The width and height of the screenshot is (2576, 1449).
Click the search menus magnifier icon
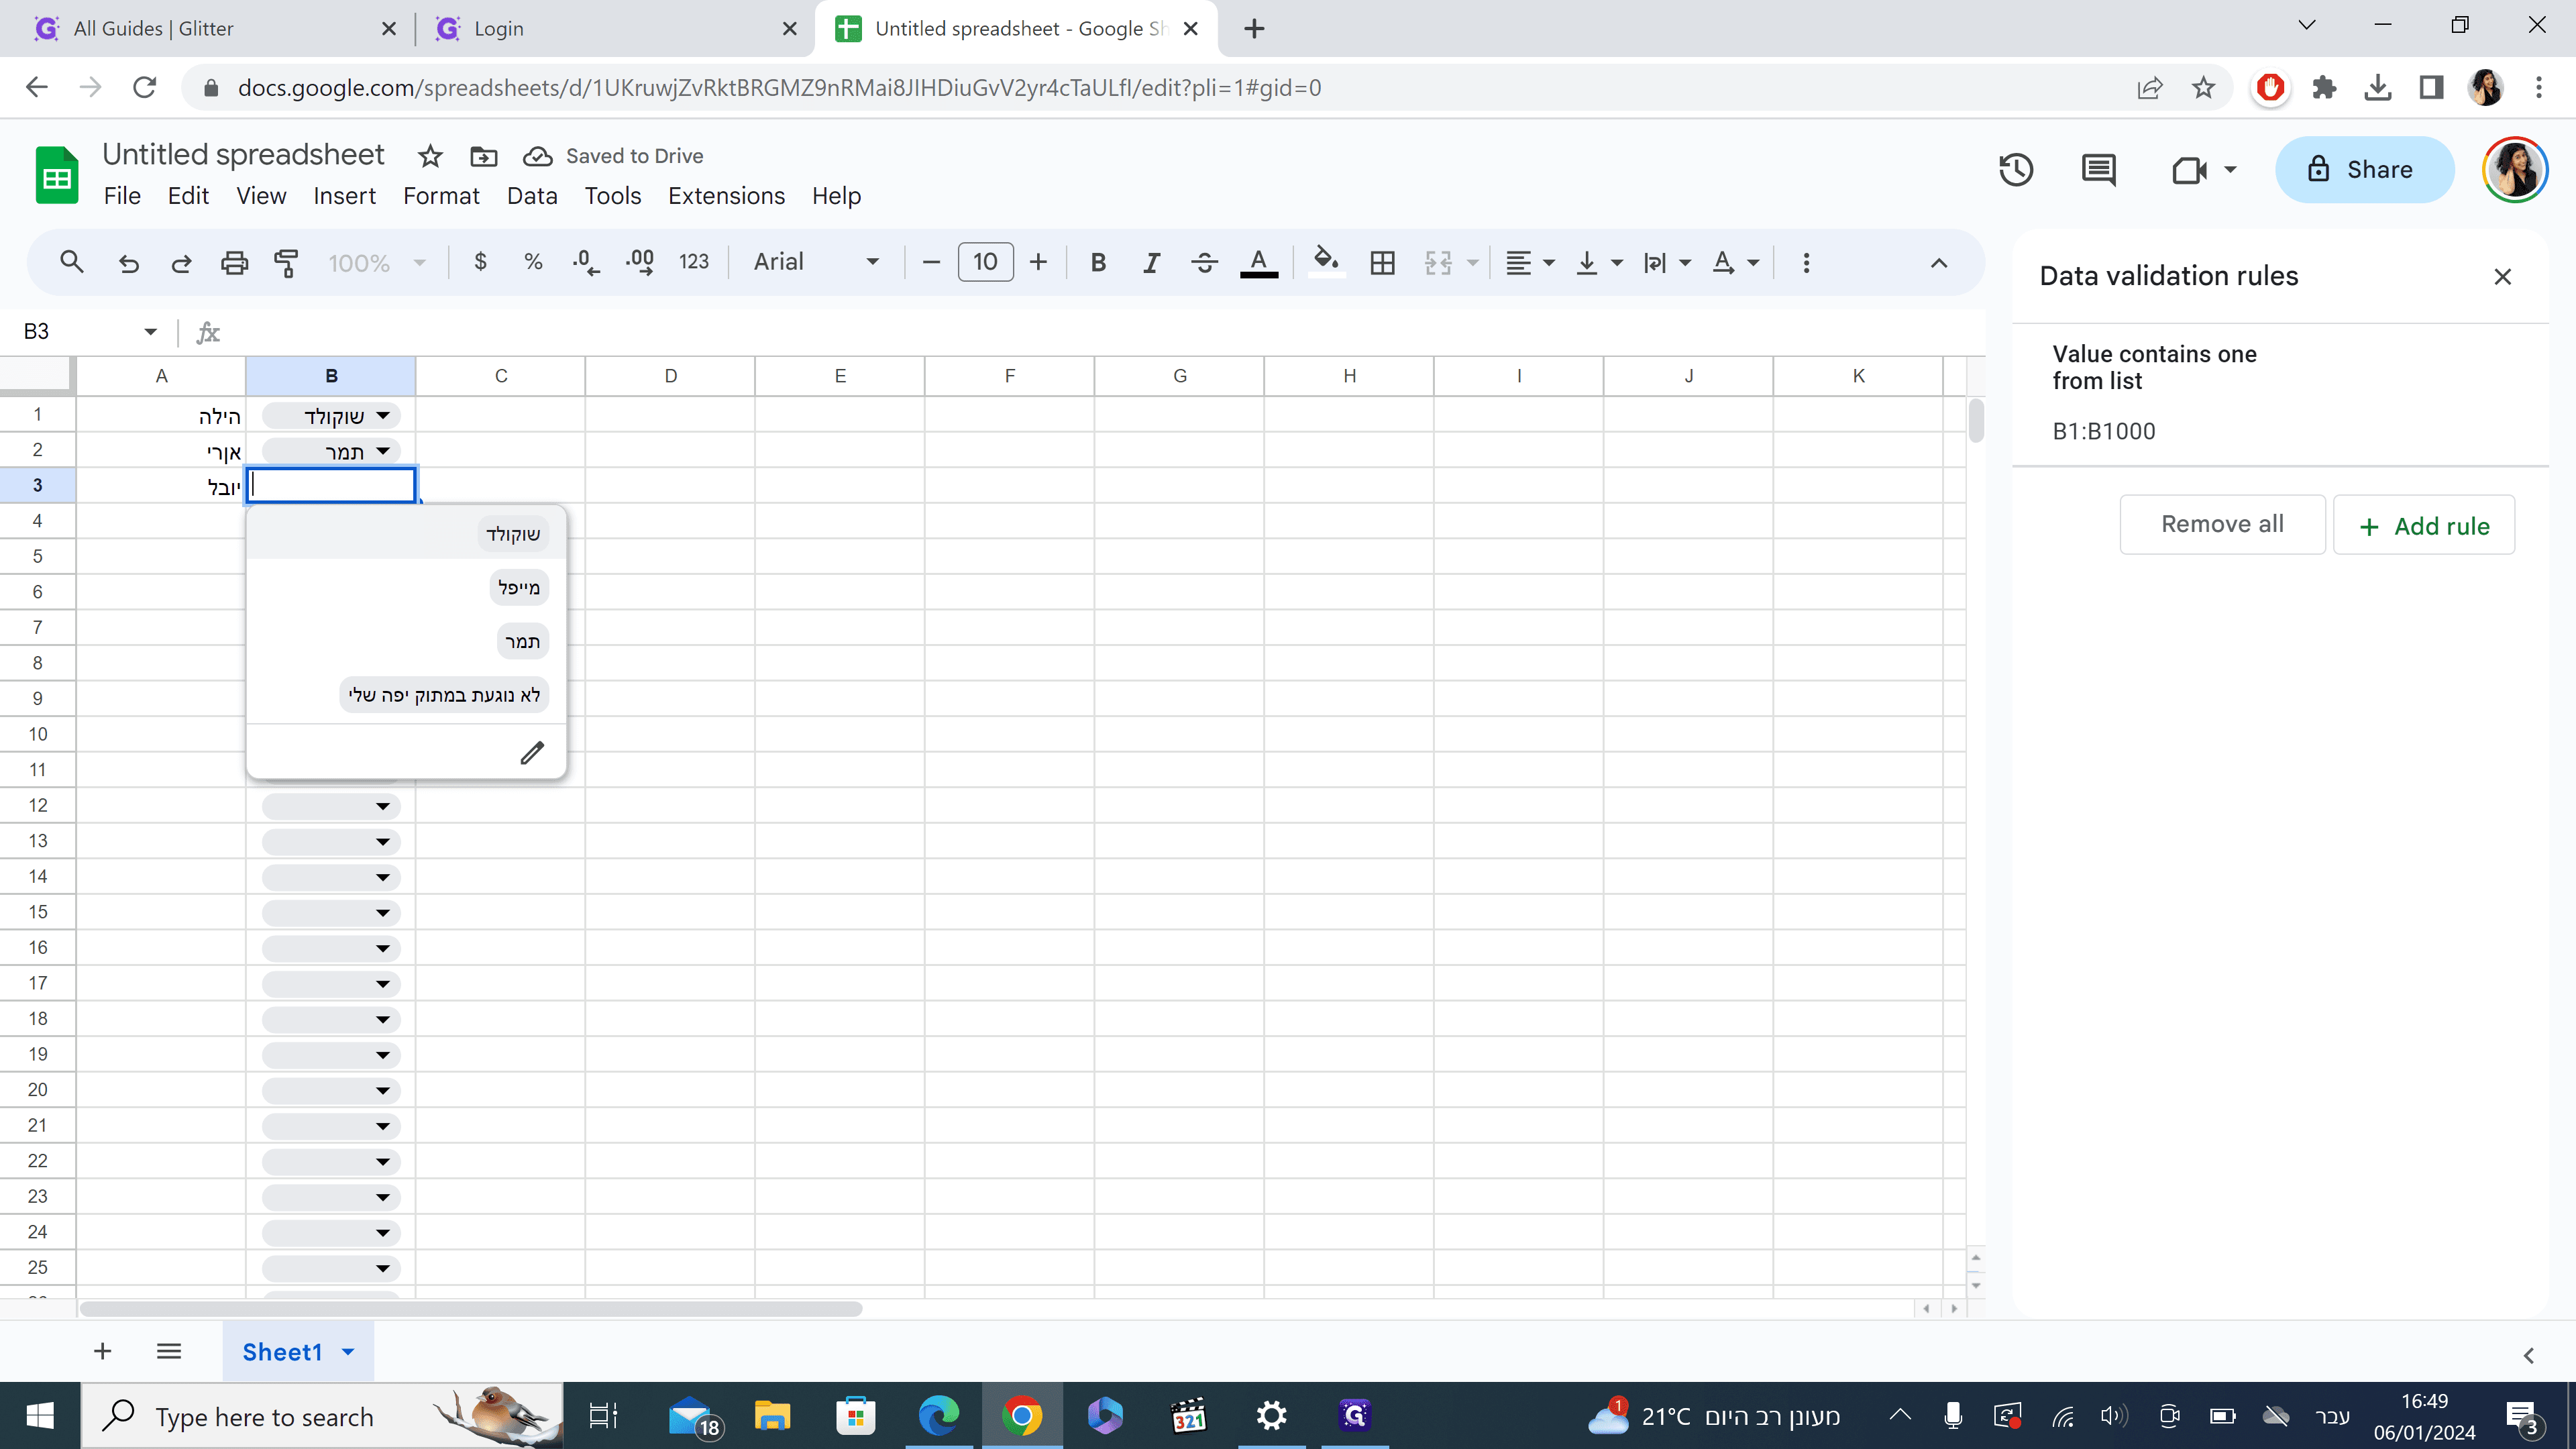tap(71, 262)
